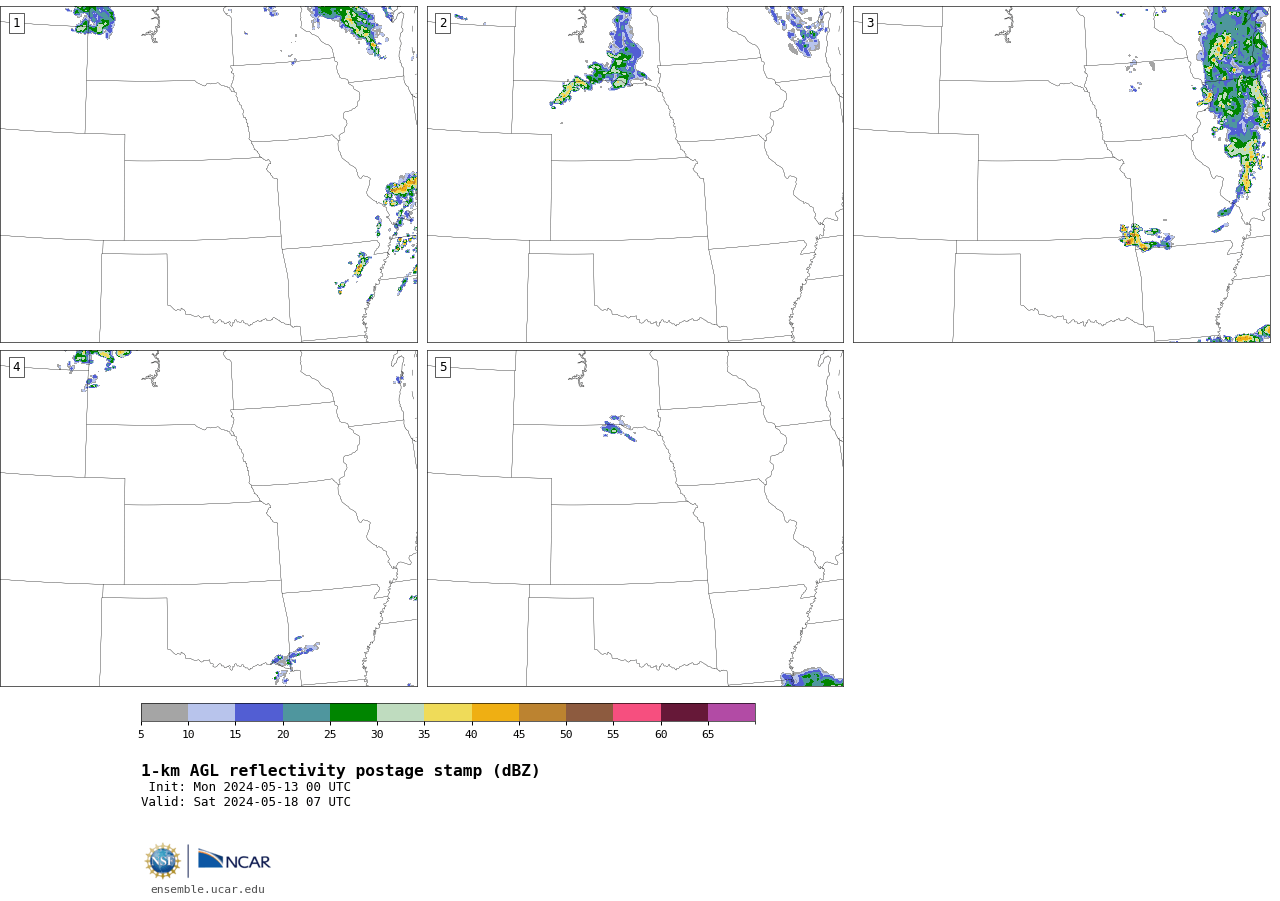Click the panel number 4 label box
1280x901 pixels.
tap(16, 367)
